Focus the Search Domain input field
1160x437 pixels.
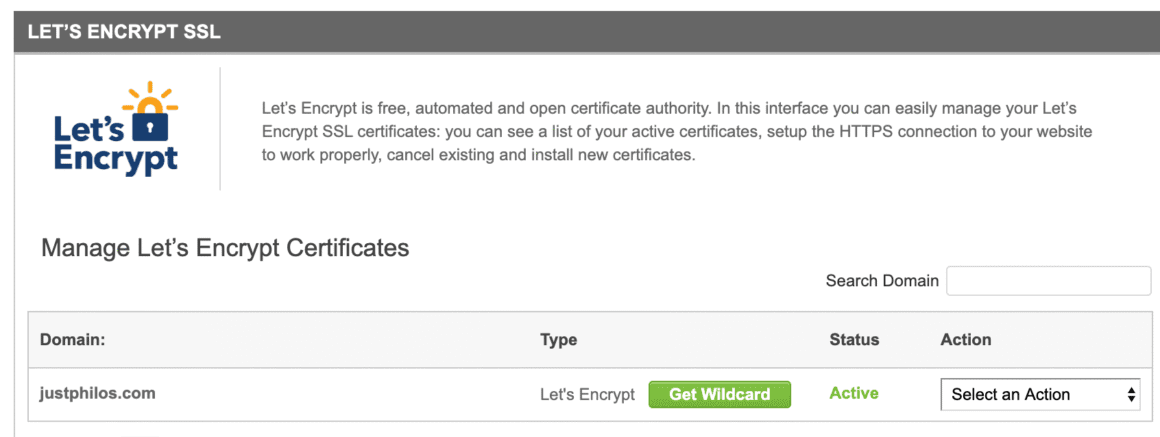point(1048,281)
